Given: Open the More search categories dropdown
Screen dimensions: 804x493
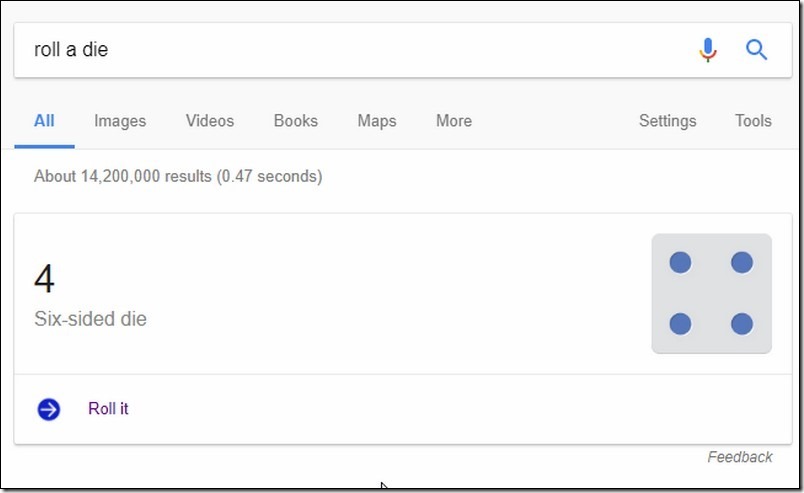Looking at the screenshot, I should coord(454,121).
